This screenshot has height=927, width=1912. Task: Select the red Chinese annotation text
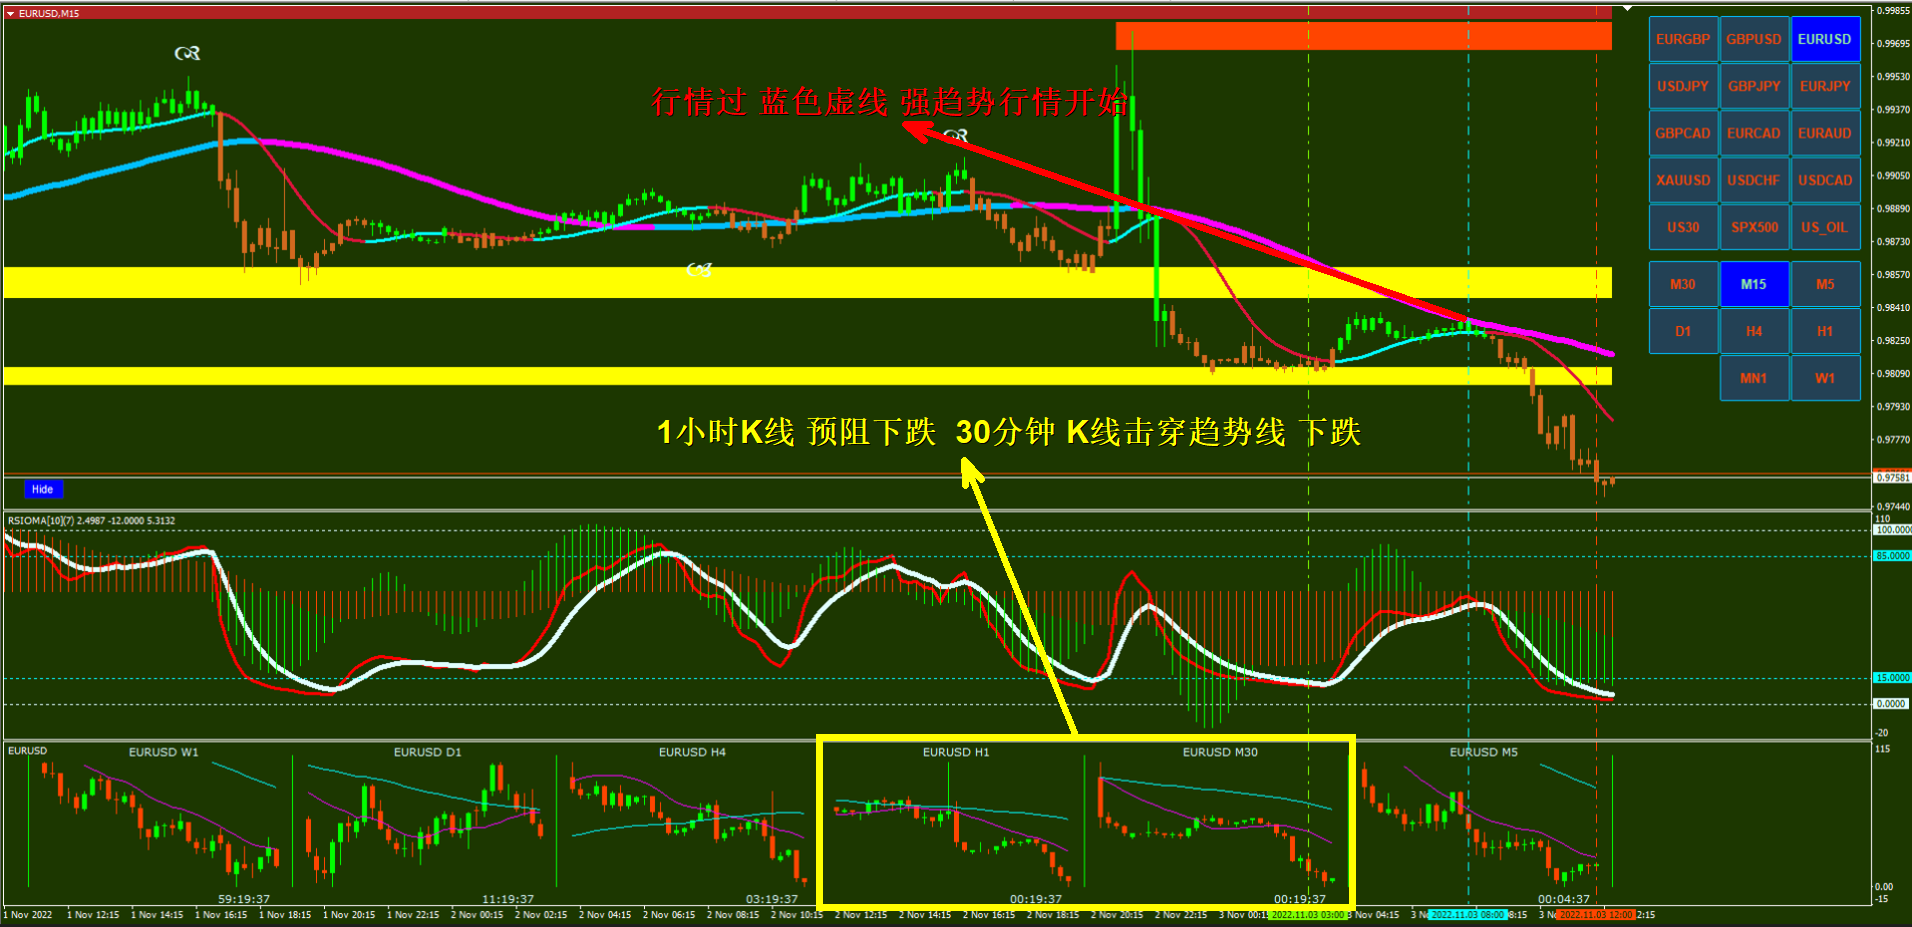tap(890, 101)
